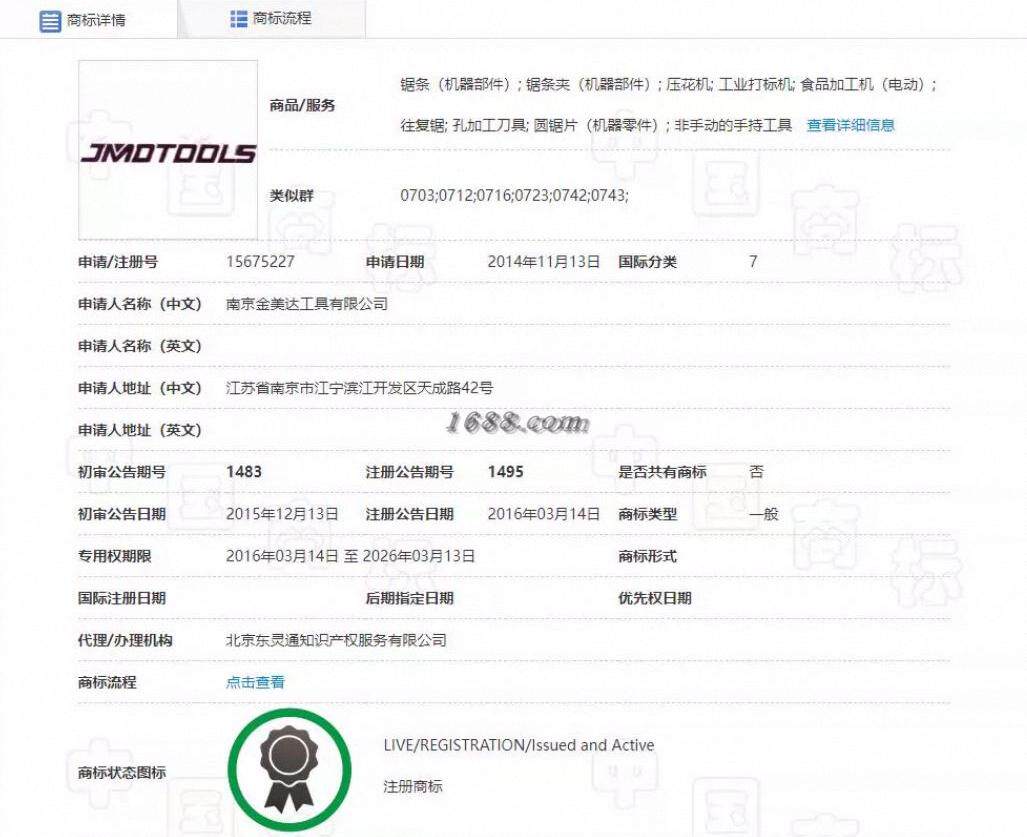Click the 商标详情 document icon
Screen dimensions: 1027x837
pos(50,20)
